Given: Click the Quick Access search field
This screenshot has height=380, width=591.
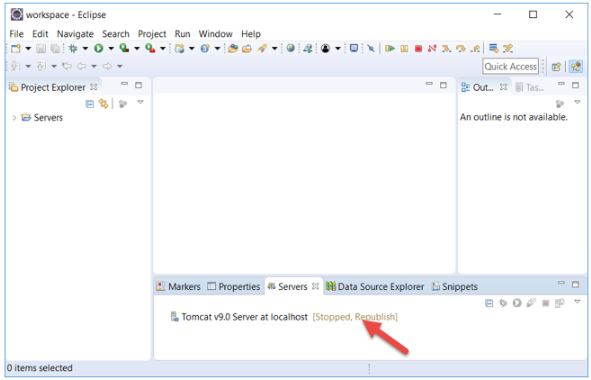Looking at the screenshot, I should 510,66.
